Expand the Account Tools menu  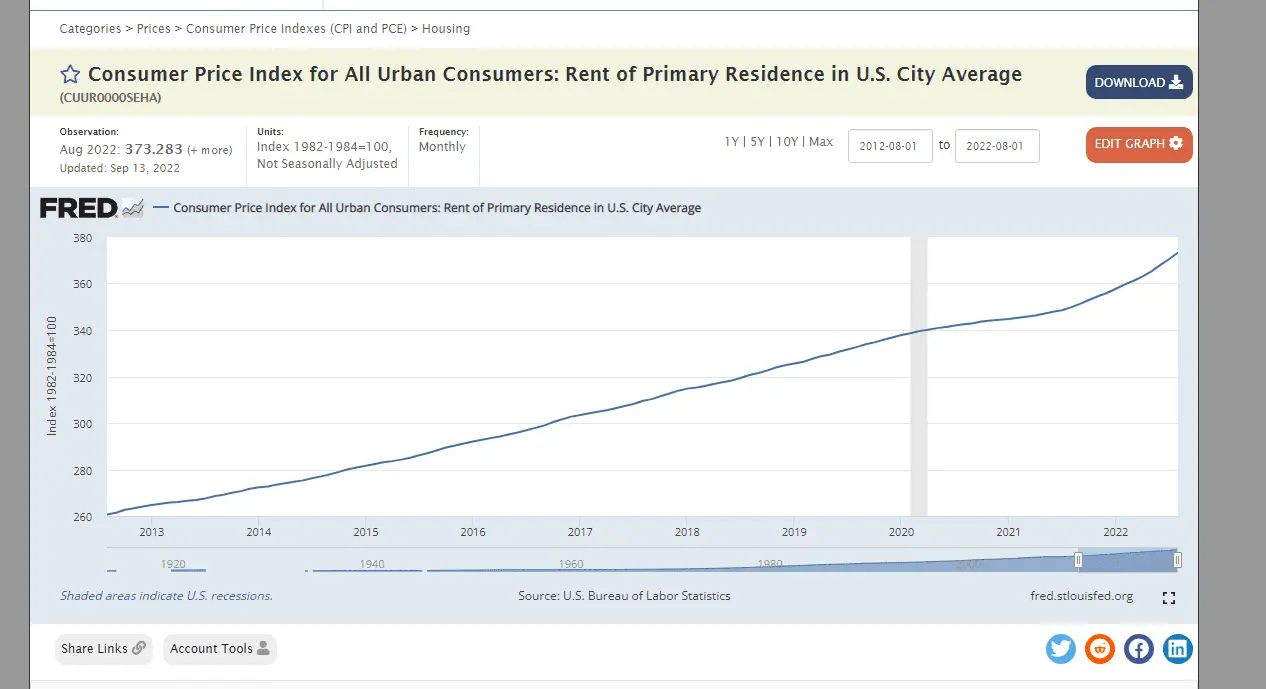point(219,649)
